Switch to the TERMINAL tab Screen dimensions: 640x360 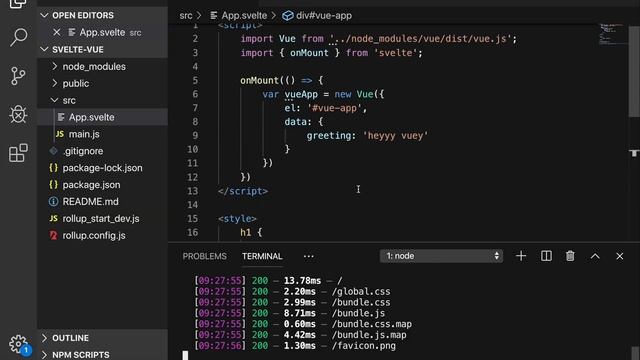(262, 256)
